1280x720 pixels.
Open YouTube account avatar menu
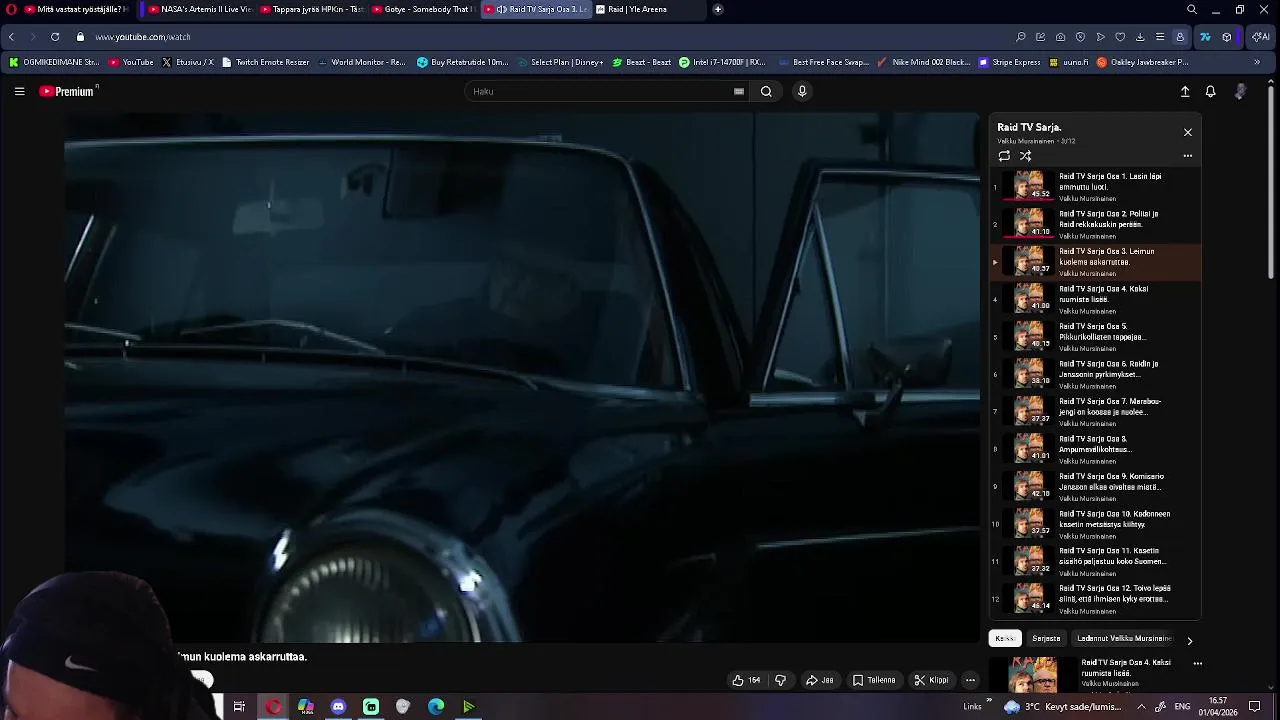[1240, 91]
